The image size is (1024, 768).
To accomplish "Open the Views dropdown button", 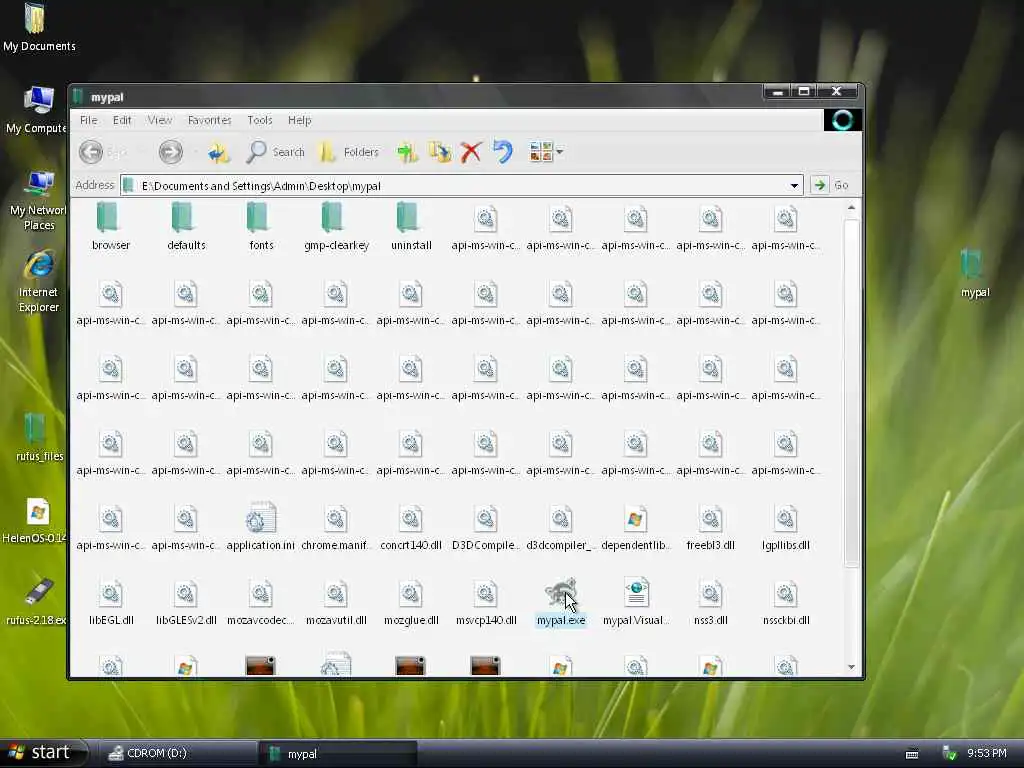I will (x=547, y=152).
